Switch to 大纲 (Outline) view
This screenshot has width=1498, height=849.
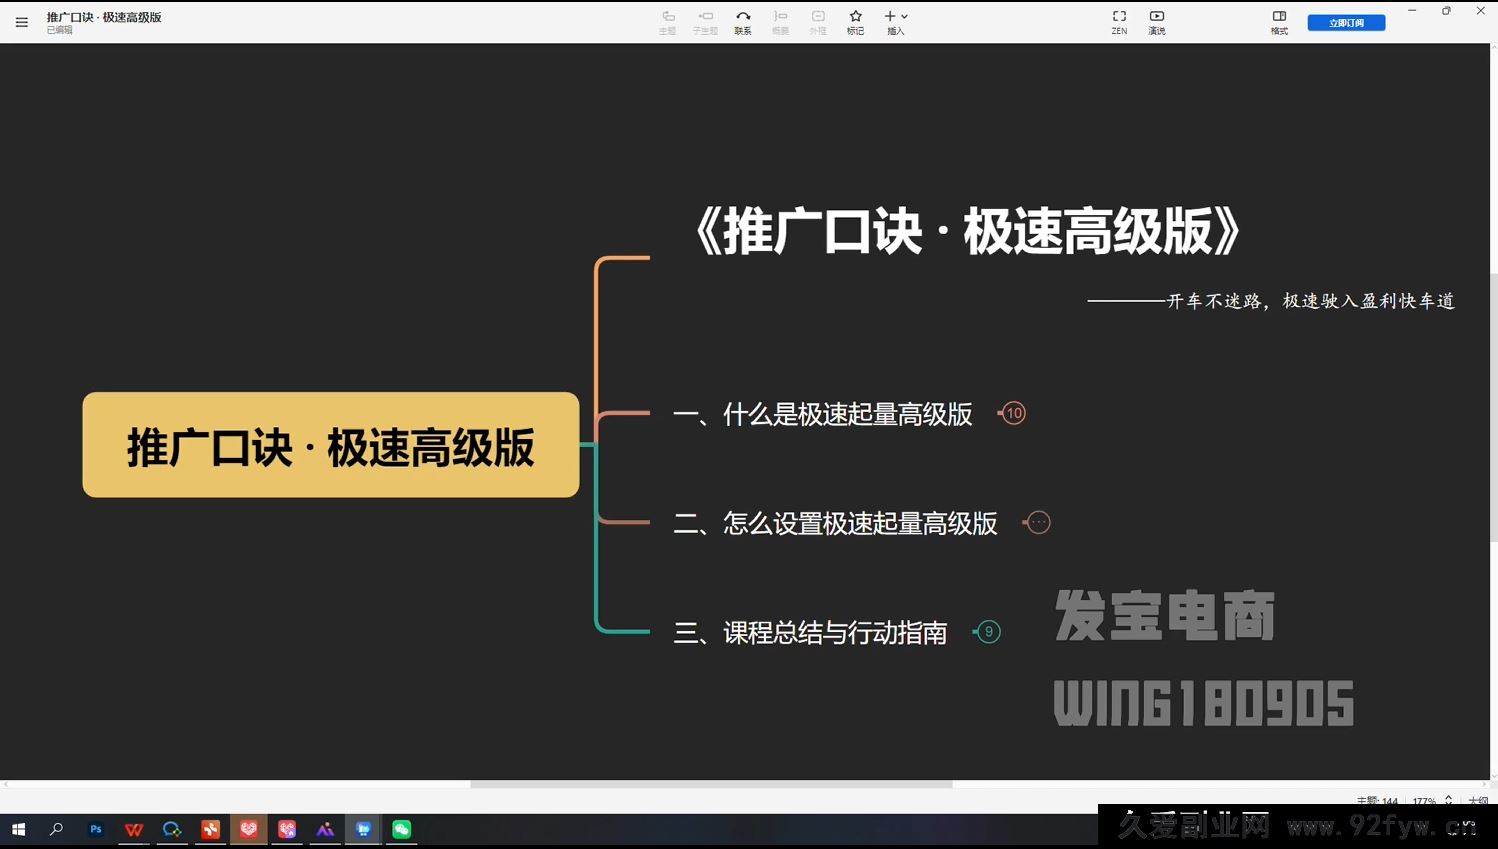coord(1477,800)
